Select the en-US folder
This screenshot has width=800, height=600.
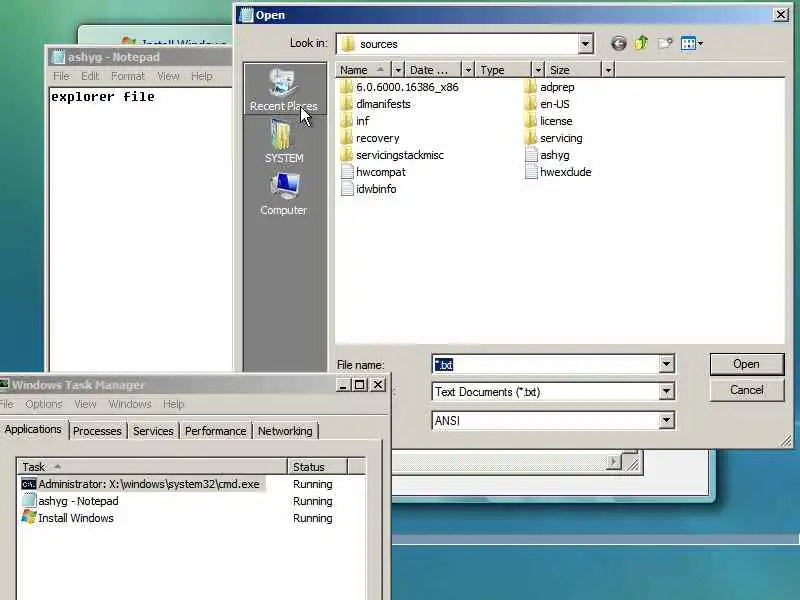547,104
